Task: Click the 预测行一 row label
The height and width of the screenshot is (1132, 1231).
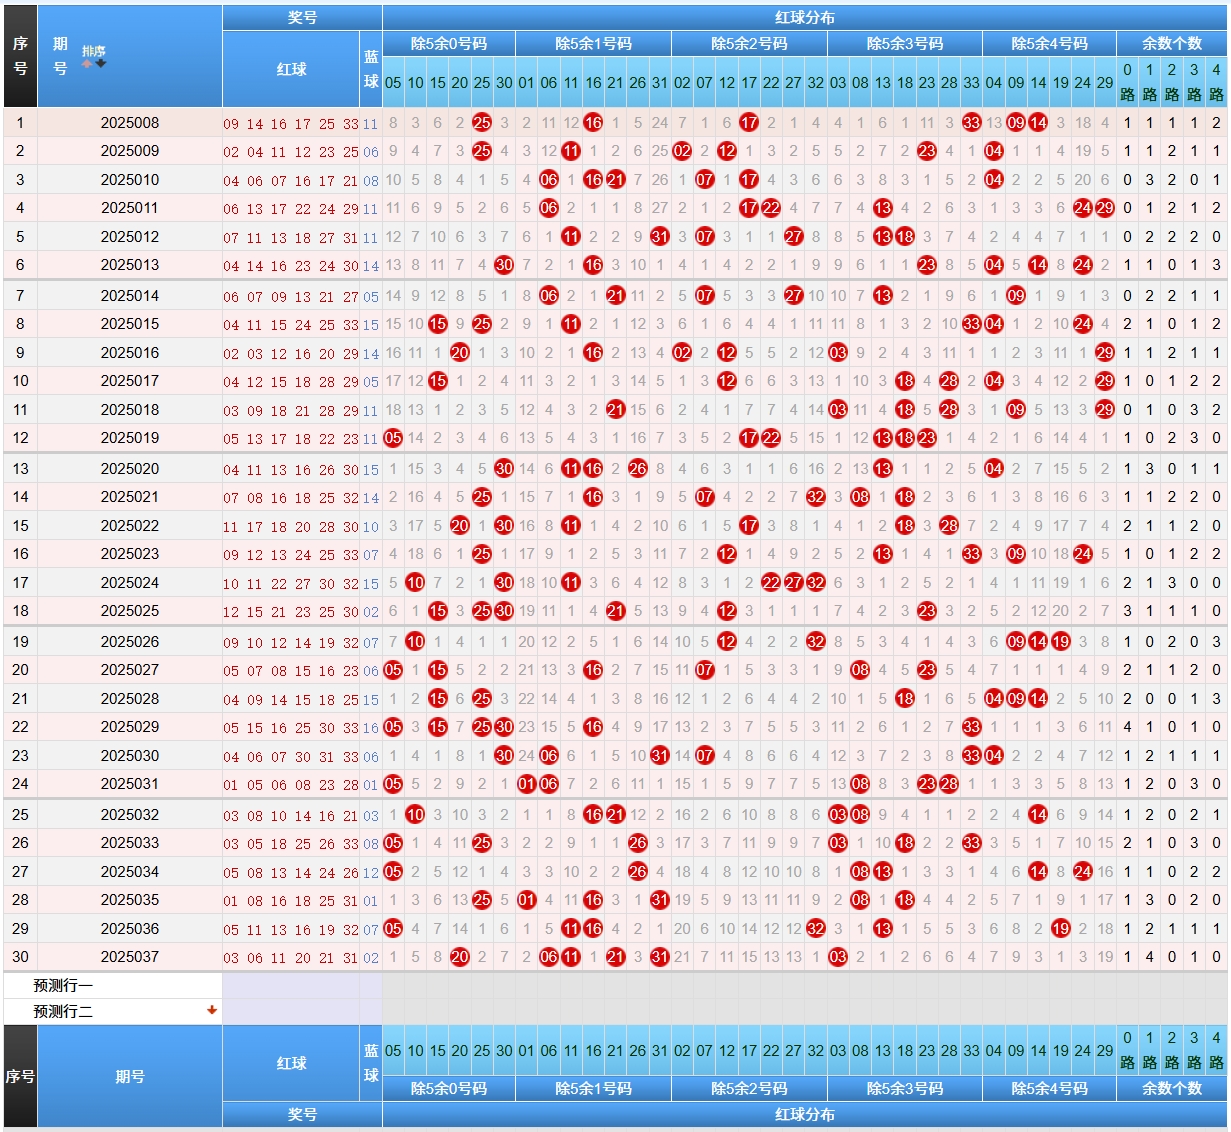Action: click(x=63, y=985)
